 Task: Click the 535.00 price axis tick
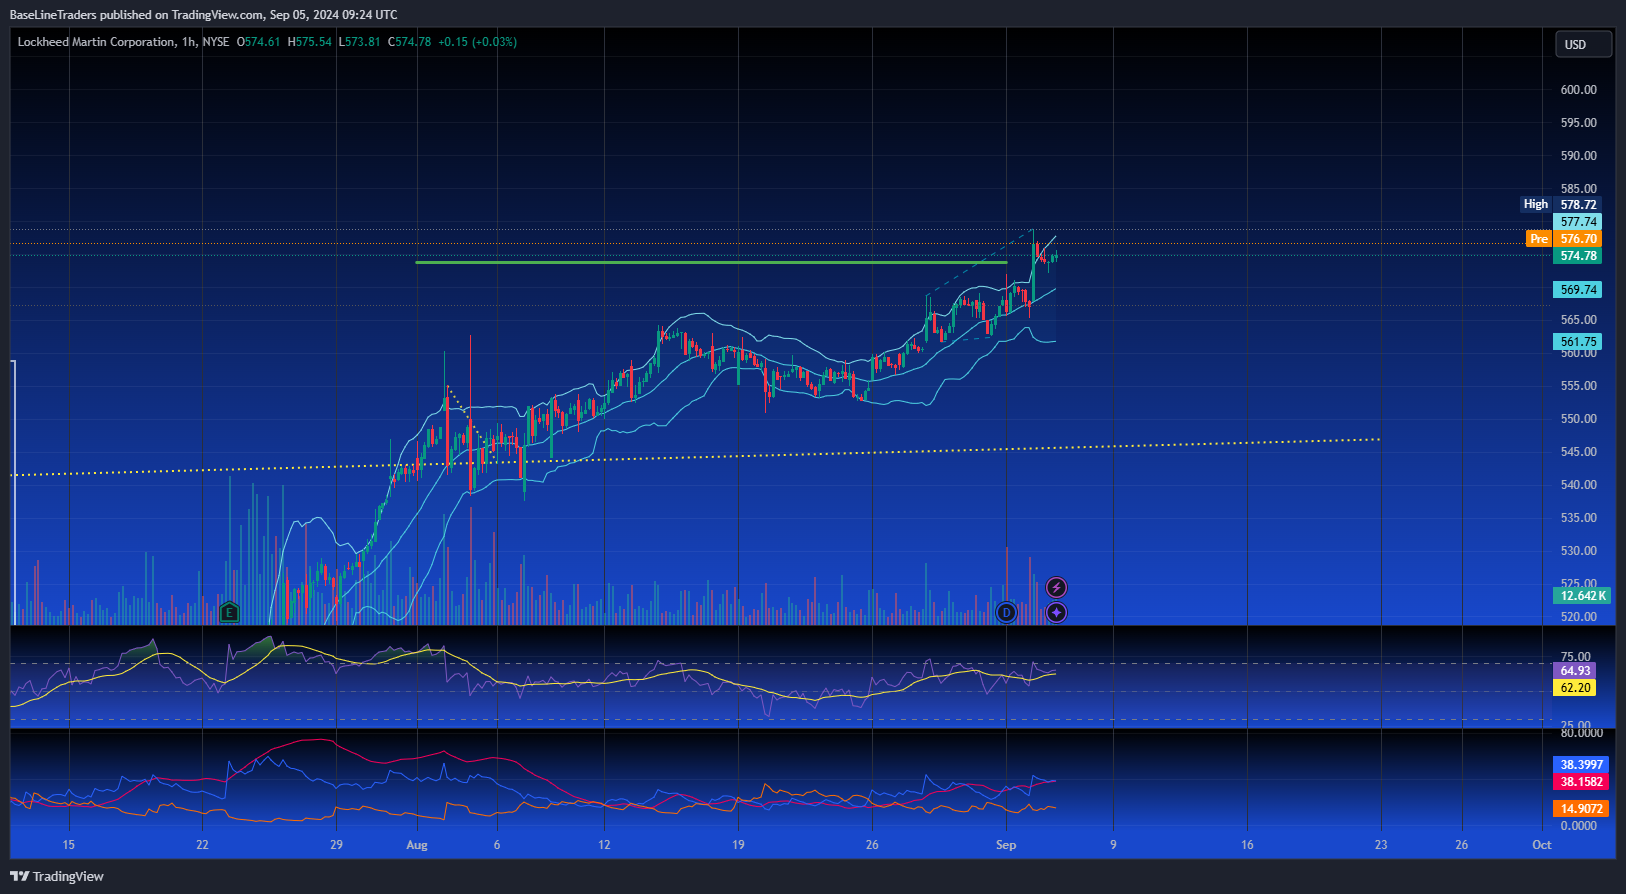pyautogui.click(x=1578, y=518)
